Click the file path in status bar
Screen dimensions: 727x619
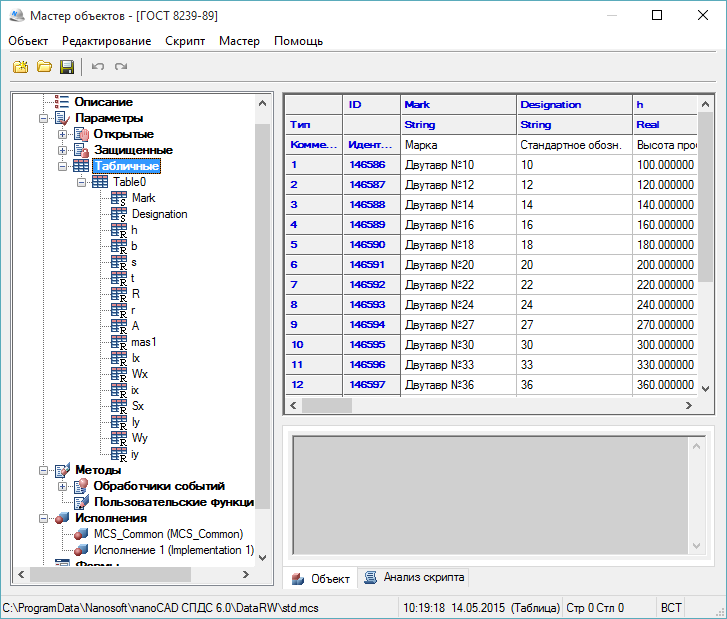click(x=160, y=608)
